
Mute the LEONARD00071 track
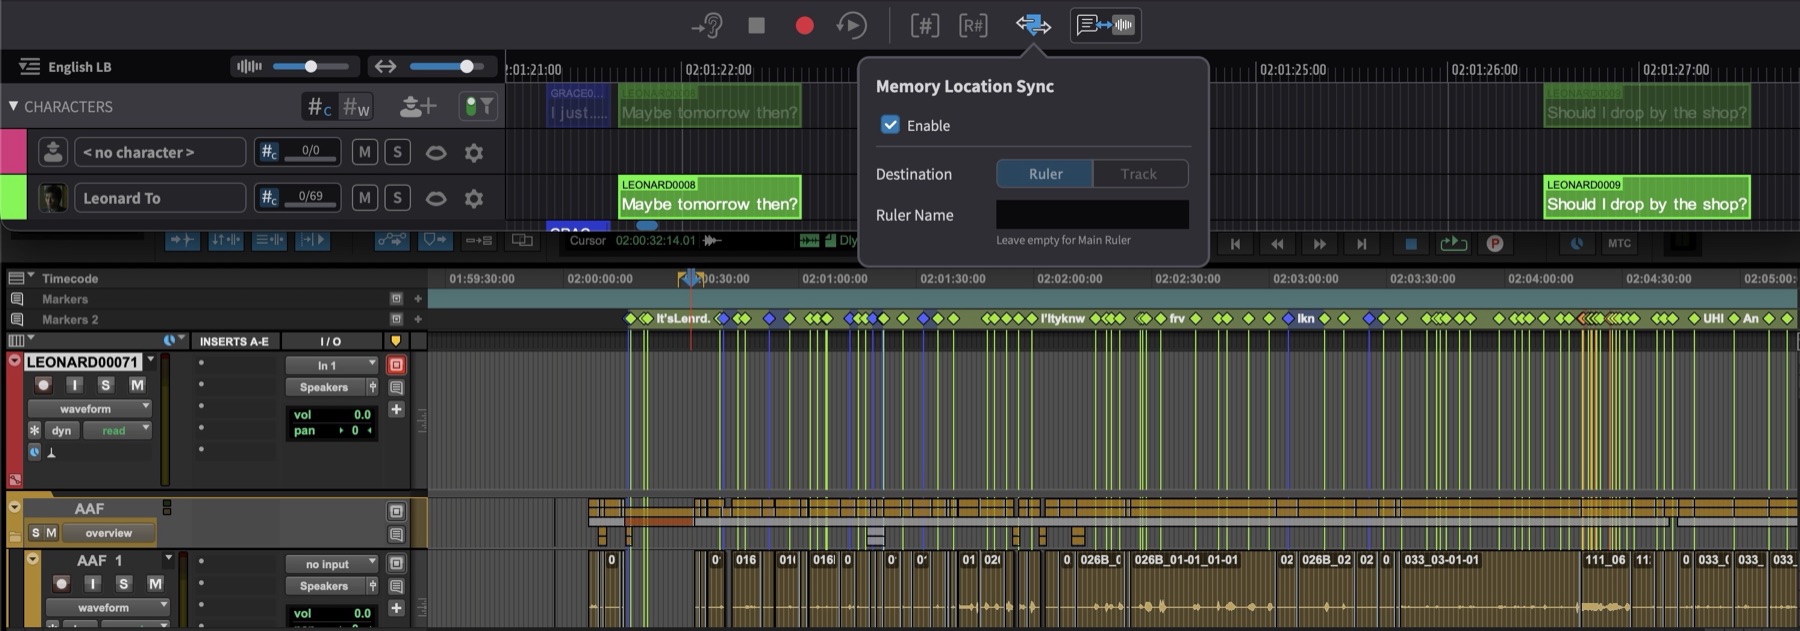tap(137, 385)
